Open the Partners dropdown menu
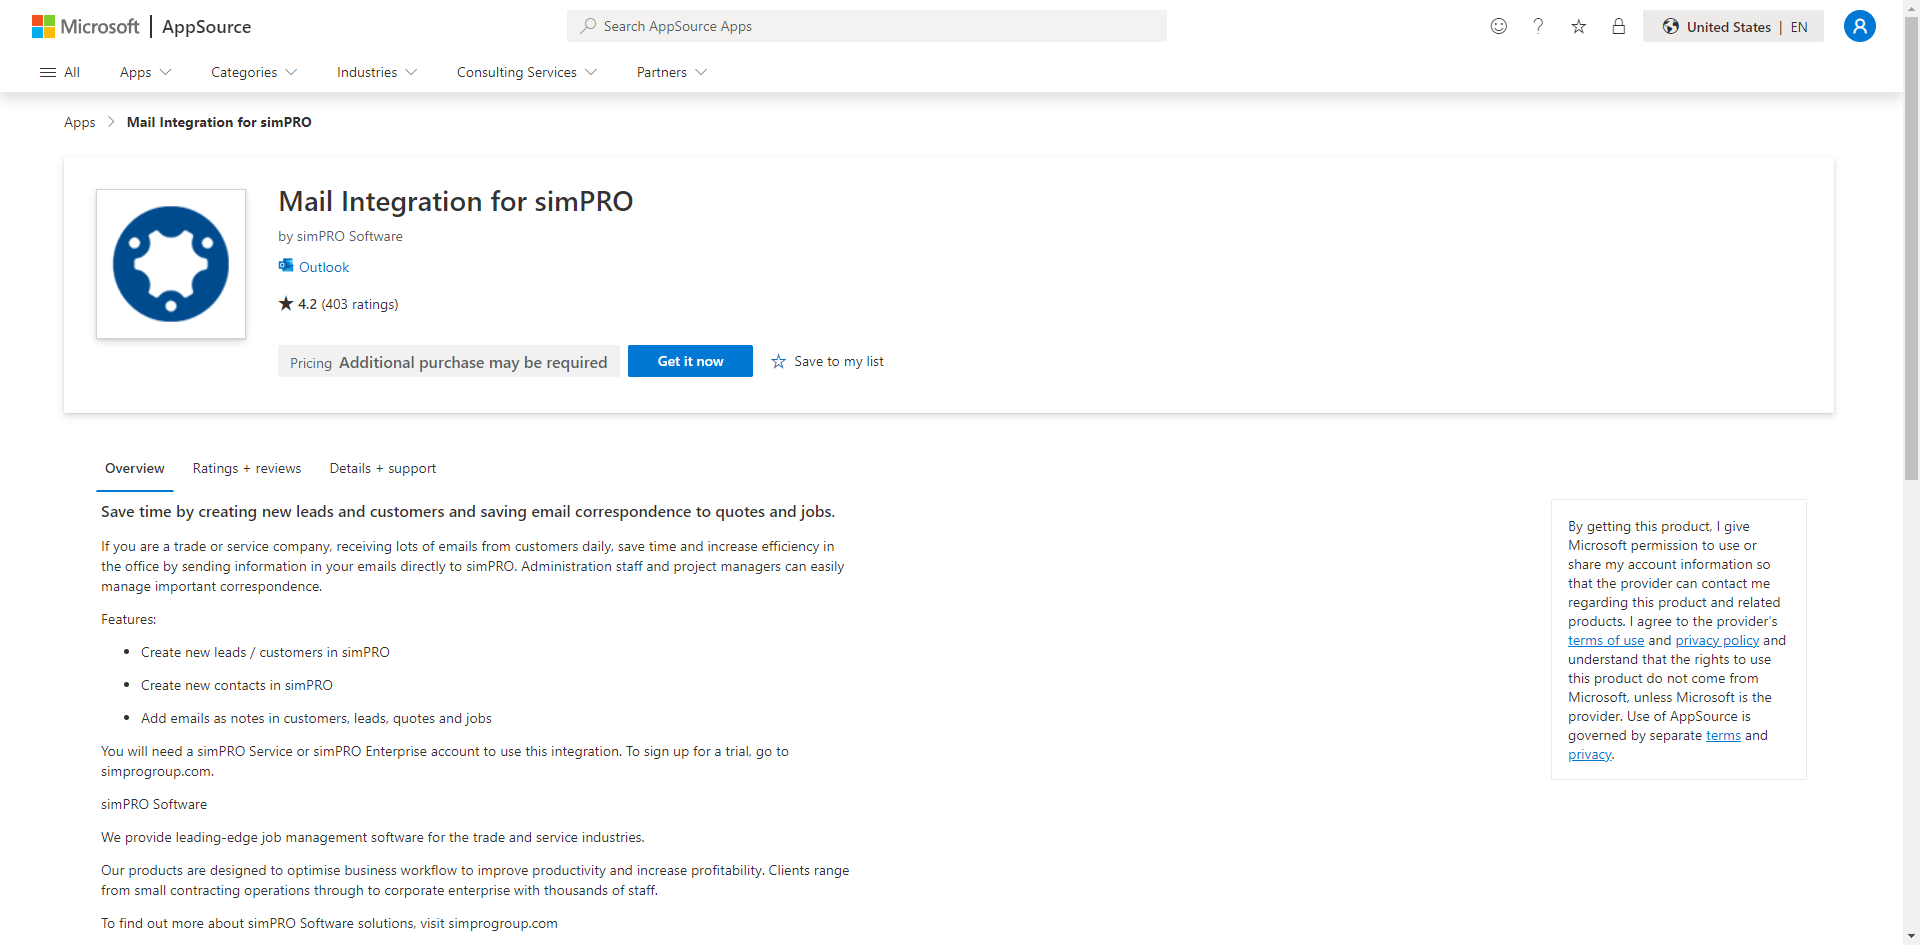This screenshot has height=945, width=1920. click(x=672, y=72)
